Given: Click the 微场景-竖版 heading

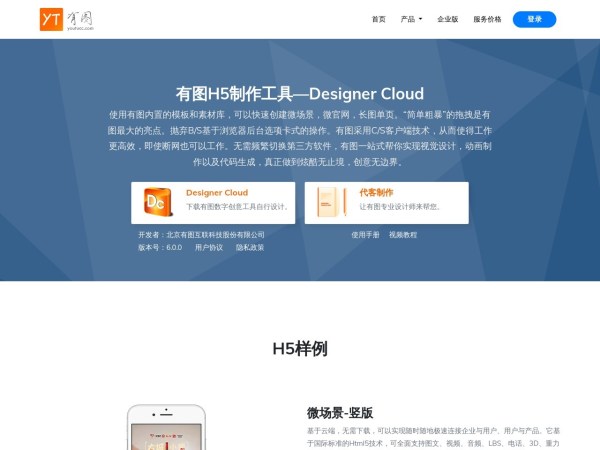Looking at the screenshot, I should pyautogui.click(x=340, y=412).
